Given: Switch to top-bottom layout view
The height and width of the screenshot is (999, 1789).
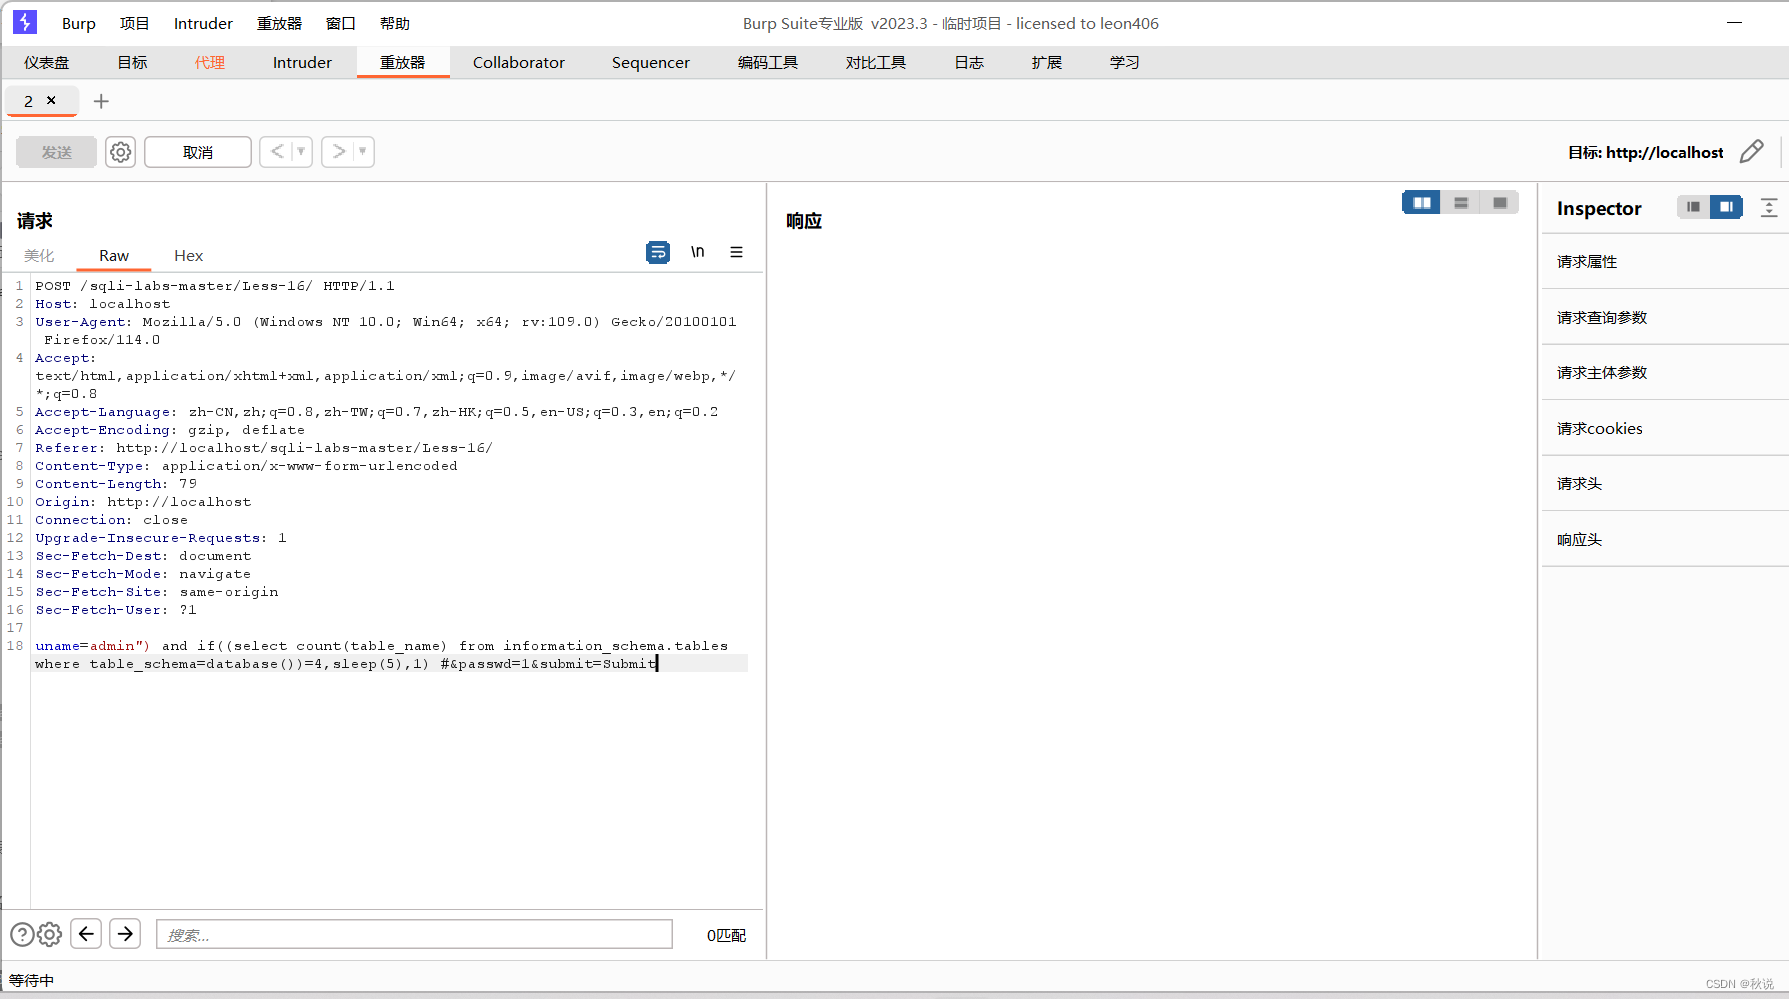Looking at the screenshot, I should pyautogui.click(x=1461, y=203).
